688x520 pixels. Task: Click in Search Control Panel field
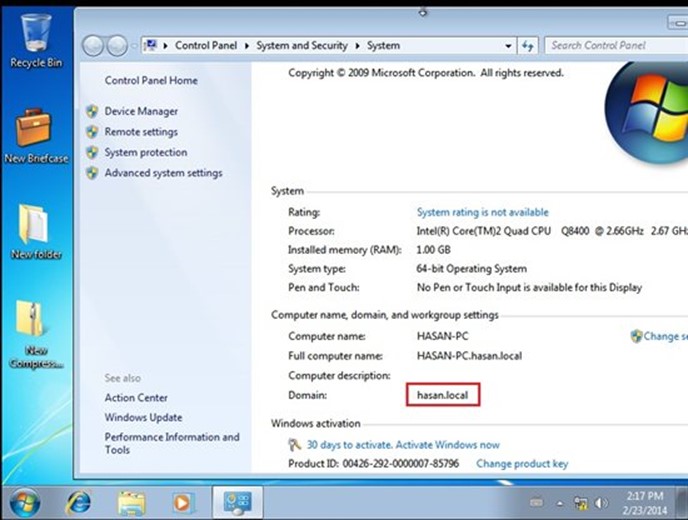click(x=616, y=46)
